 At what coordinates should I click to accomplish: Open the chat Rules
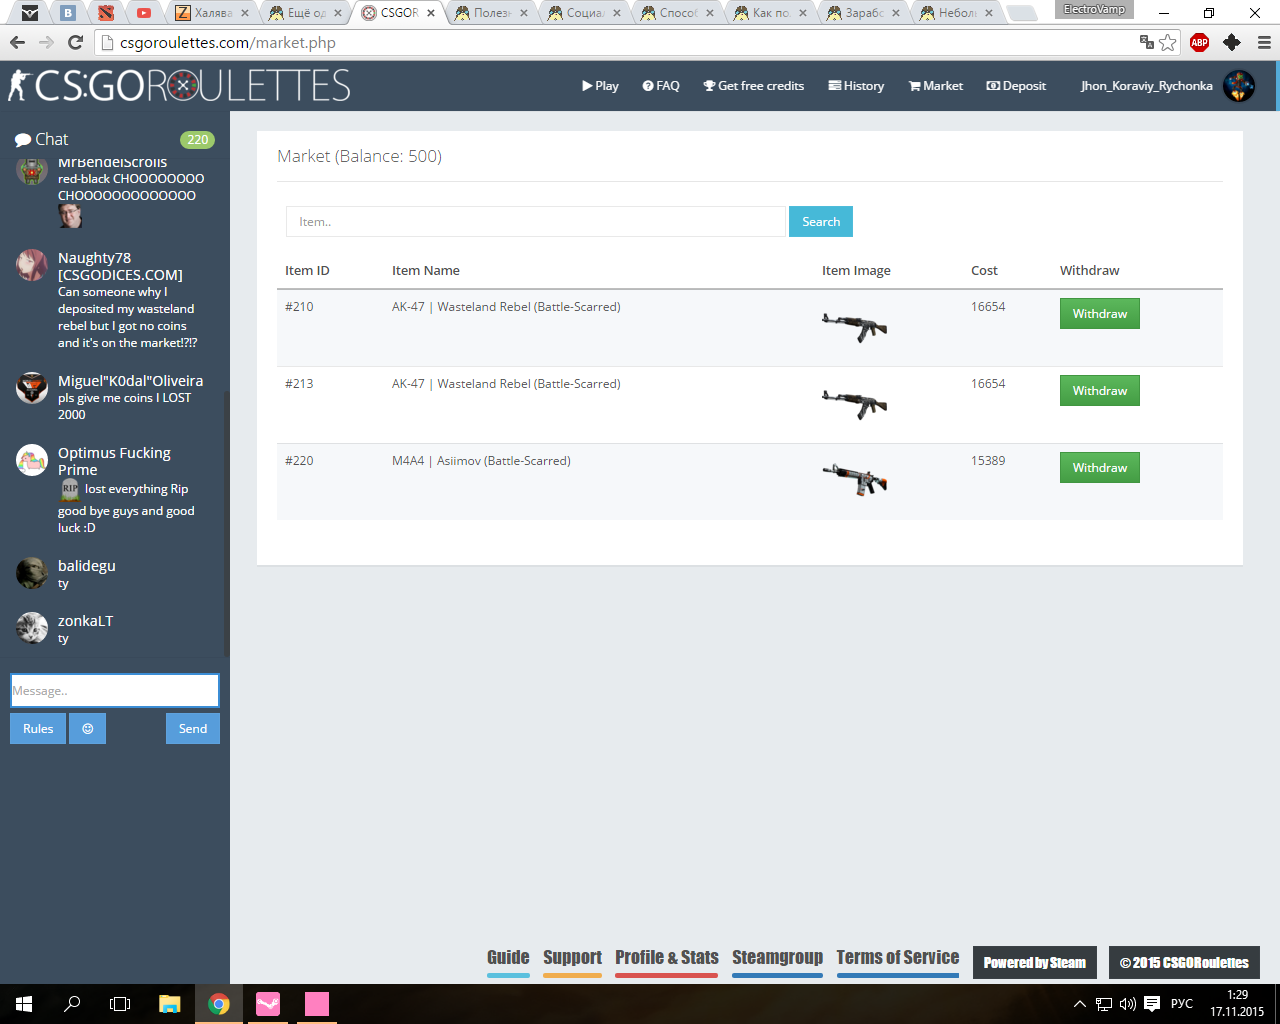(38, 729)
